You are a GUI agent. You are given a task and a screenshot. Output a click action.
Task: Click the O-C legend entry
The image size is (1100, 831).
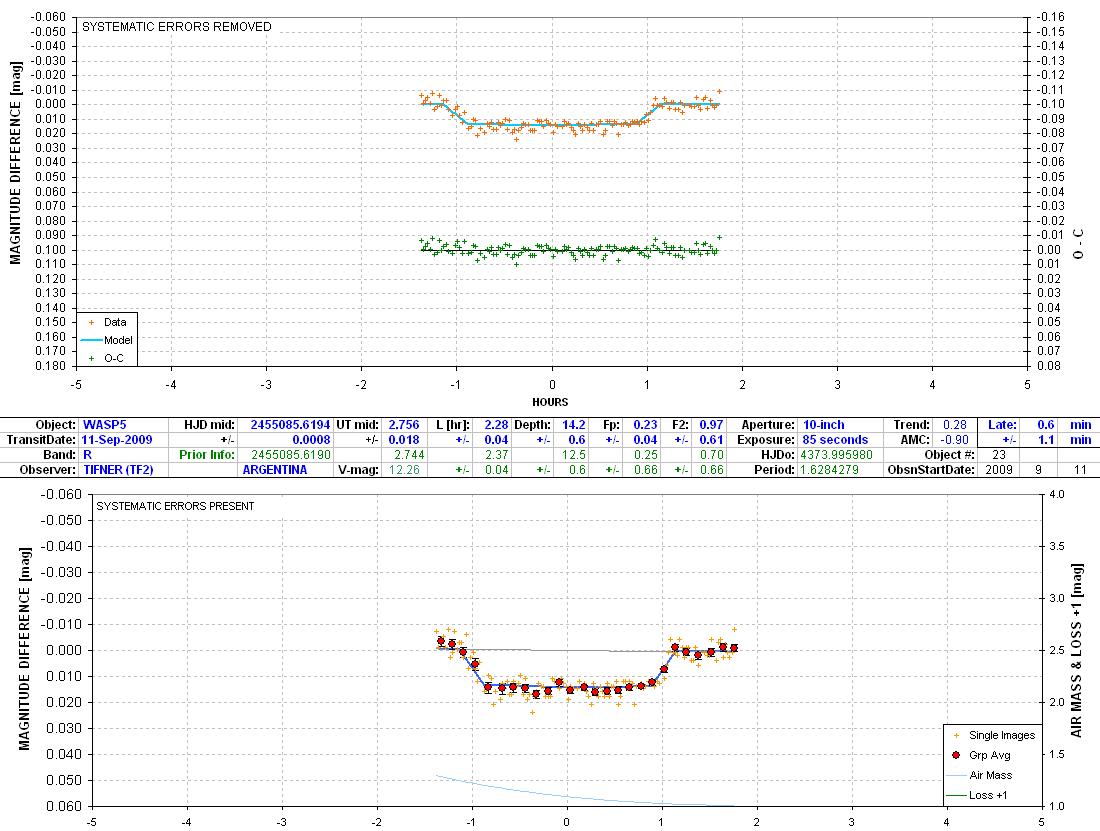106,358
